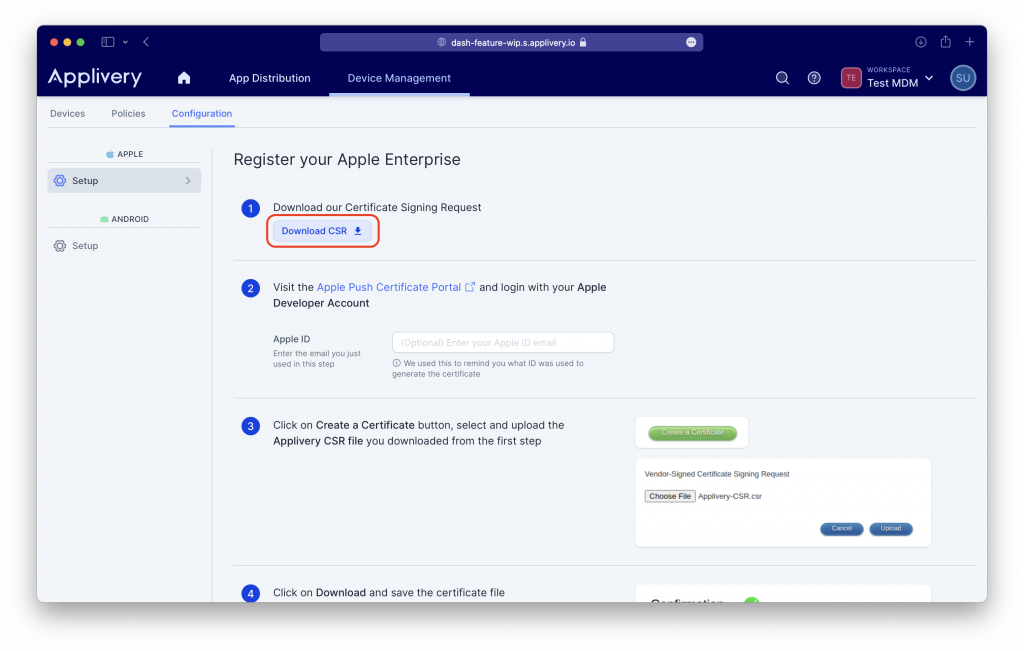Click Upload in the example image
Viewport: 1024px width, 651px height.
click(891, 529)
